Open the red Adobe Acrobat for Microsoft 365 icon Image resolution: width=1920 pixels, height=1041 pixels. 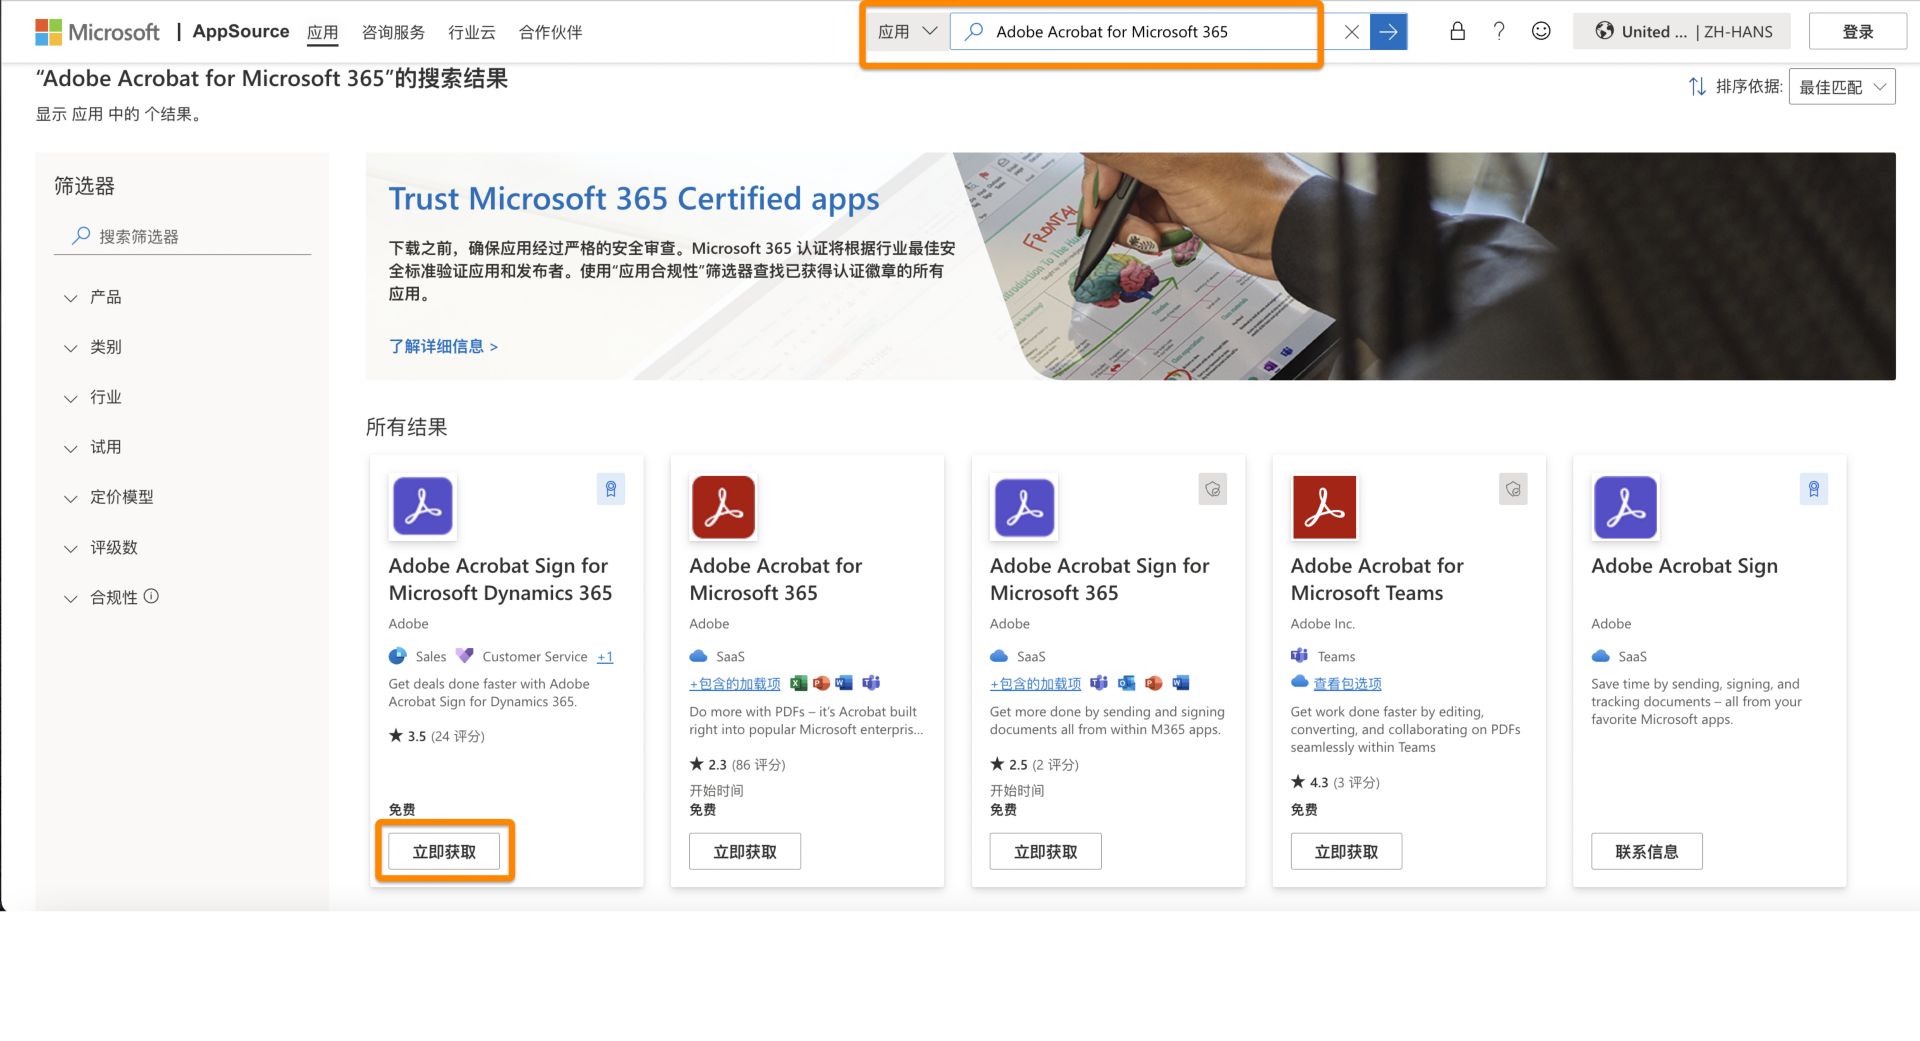[x=723, y=507]
